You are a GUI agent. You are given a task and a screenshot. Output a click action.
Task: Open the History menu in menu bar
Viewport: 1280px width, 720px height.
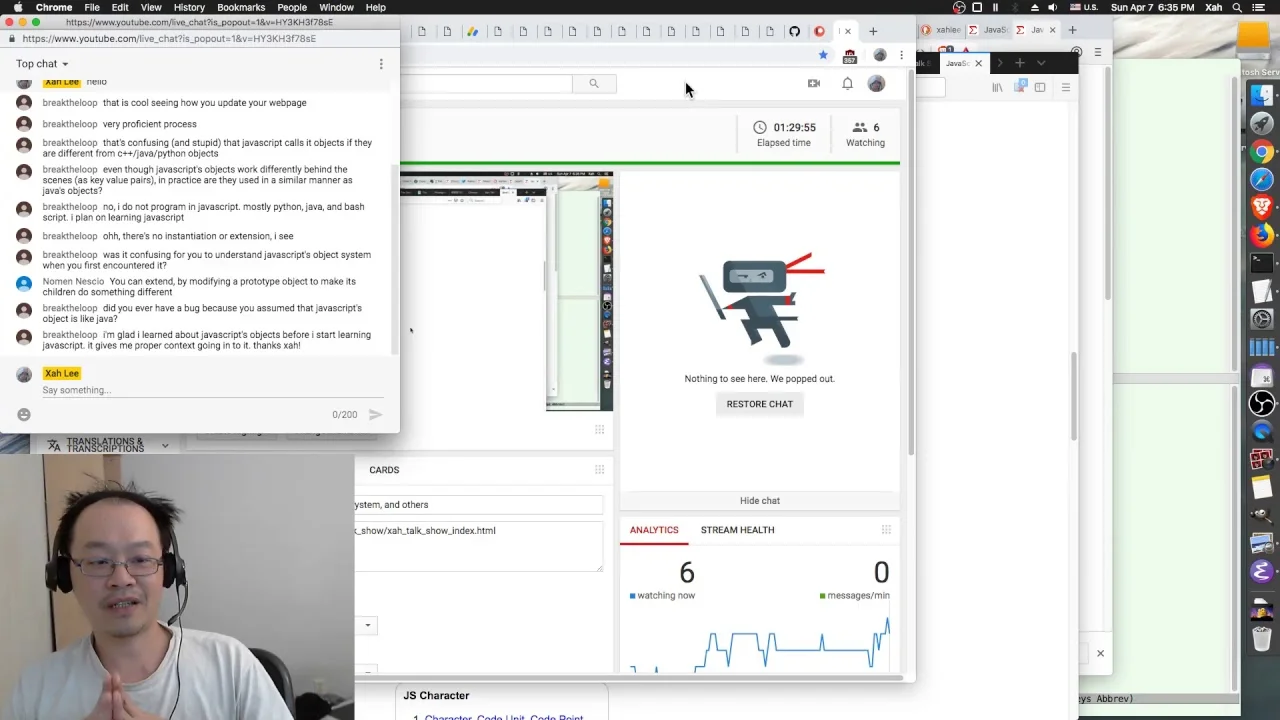click(x=189, y=7)
